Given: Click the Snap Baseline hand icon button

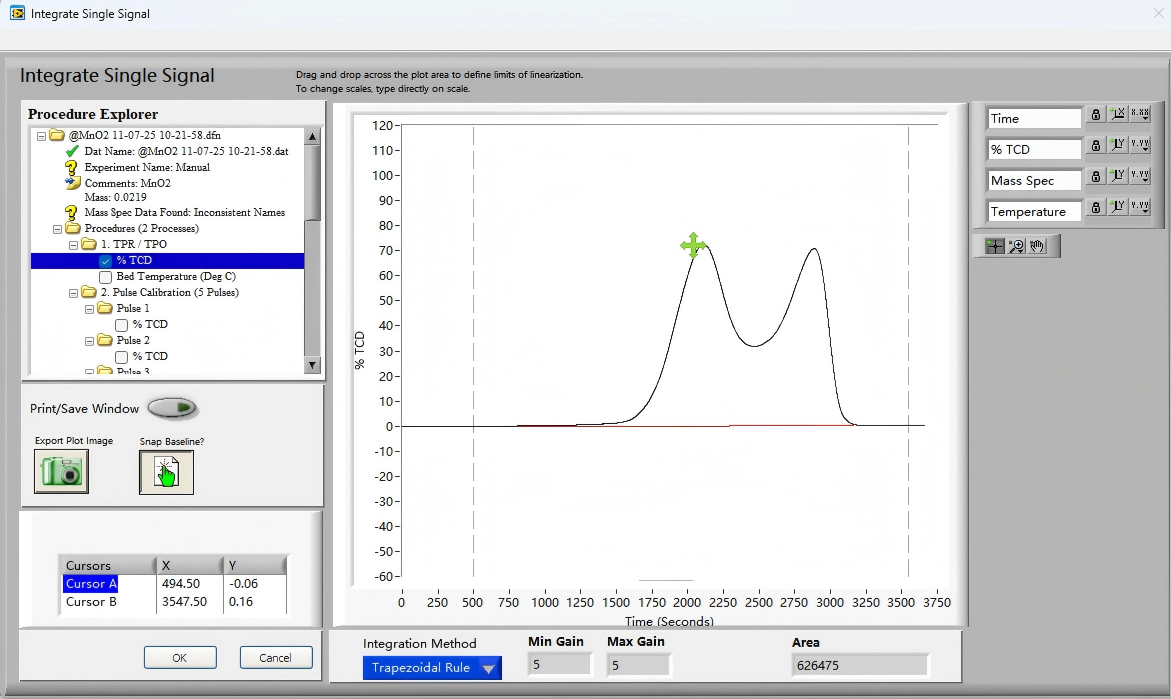Looking at the screenshot, I should pyautogui.click(x=167, y=472).
